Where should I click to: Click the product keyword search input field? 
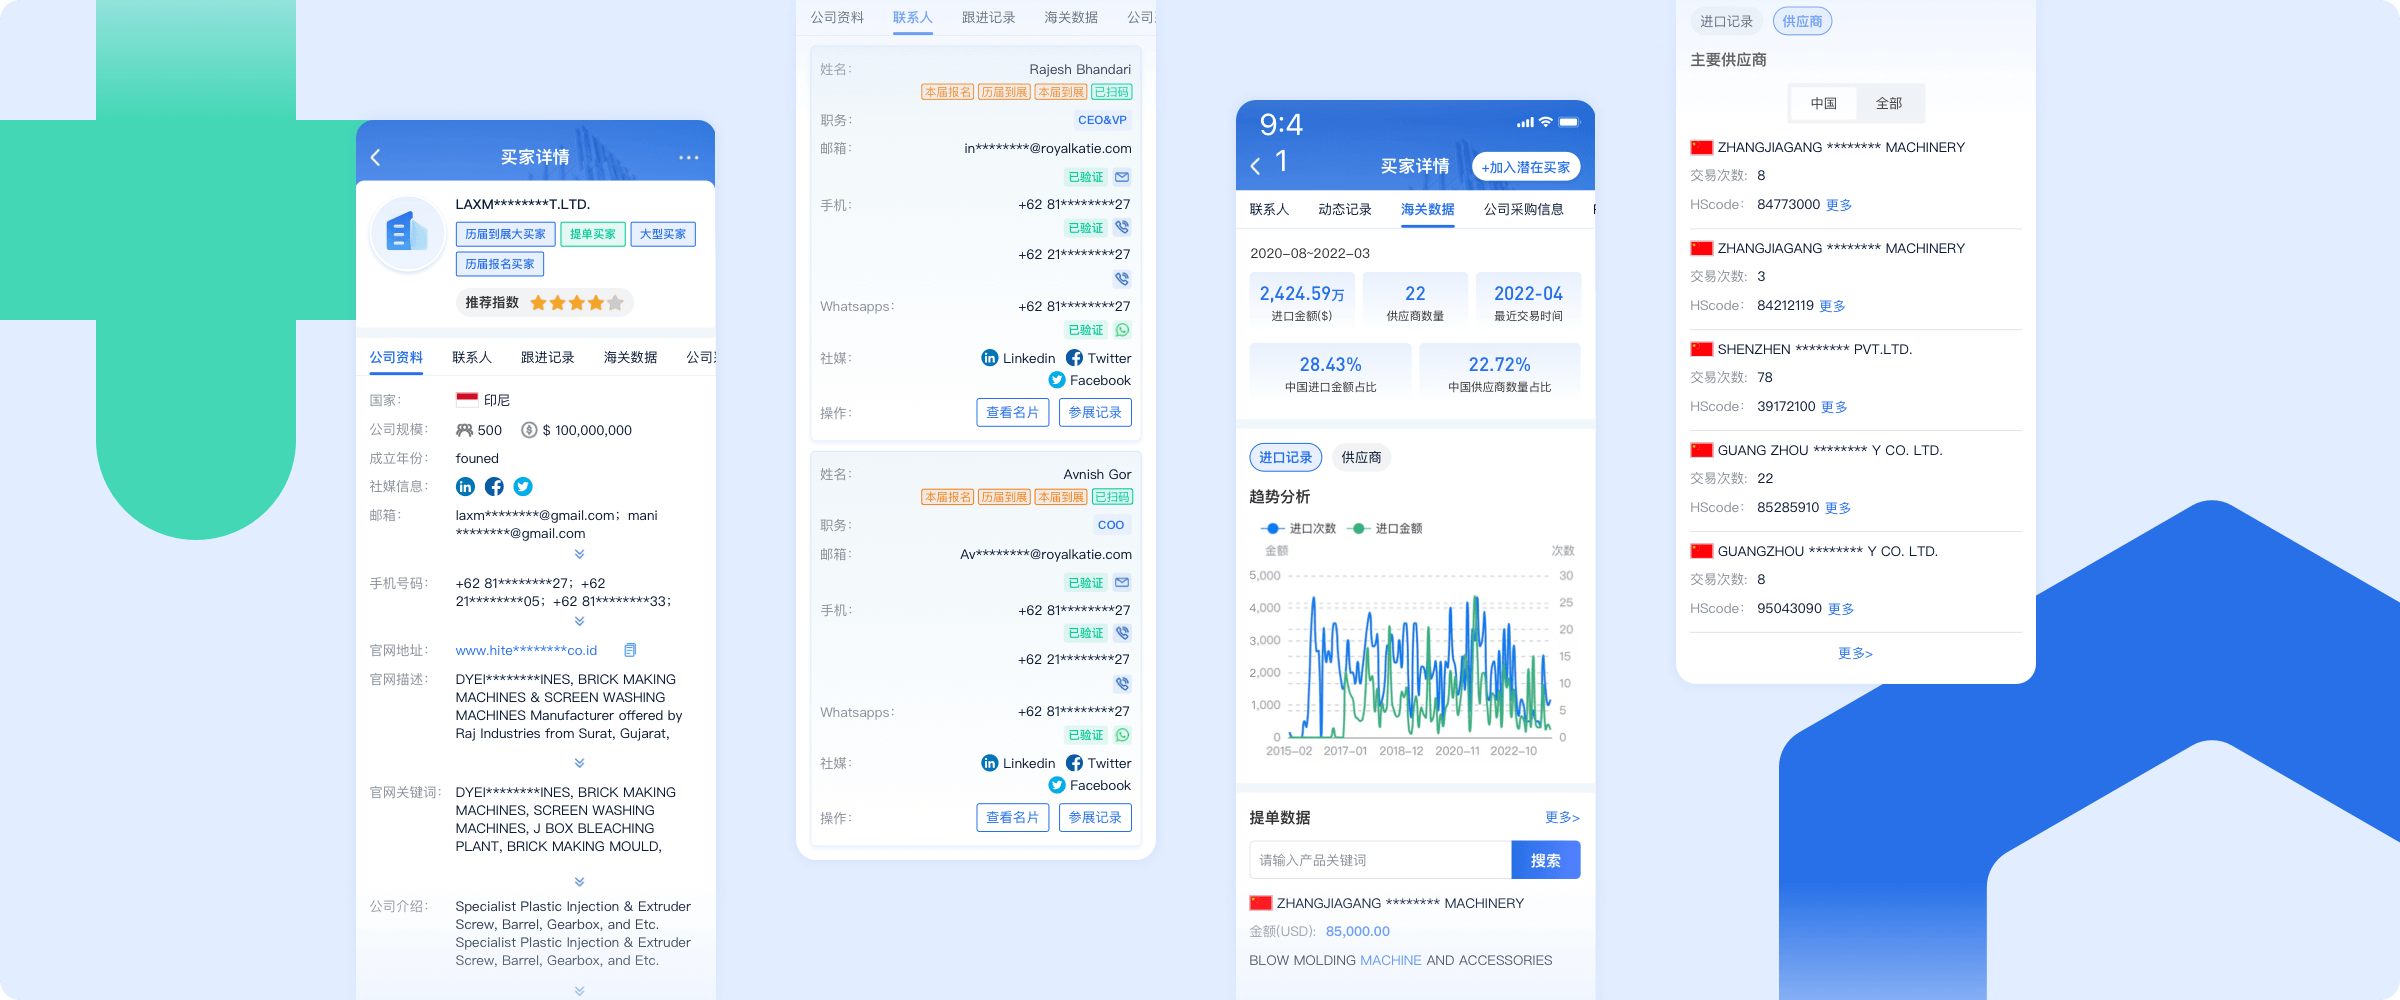[x=1379, y=860]
